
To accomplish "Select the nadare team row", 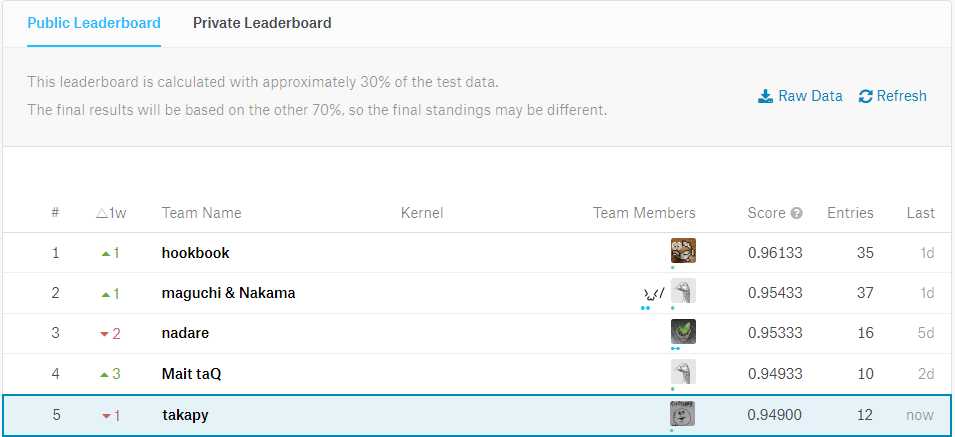I will tap(185, 333).
